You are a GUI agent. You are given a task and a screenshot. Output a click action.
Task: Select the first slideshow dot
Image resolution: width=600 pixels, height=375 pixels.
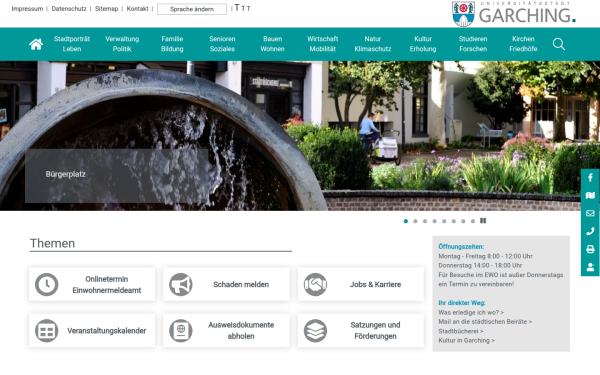coord(406,221)
